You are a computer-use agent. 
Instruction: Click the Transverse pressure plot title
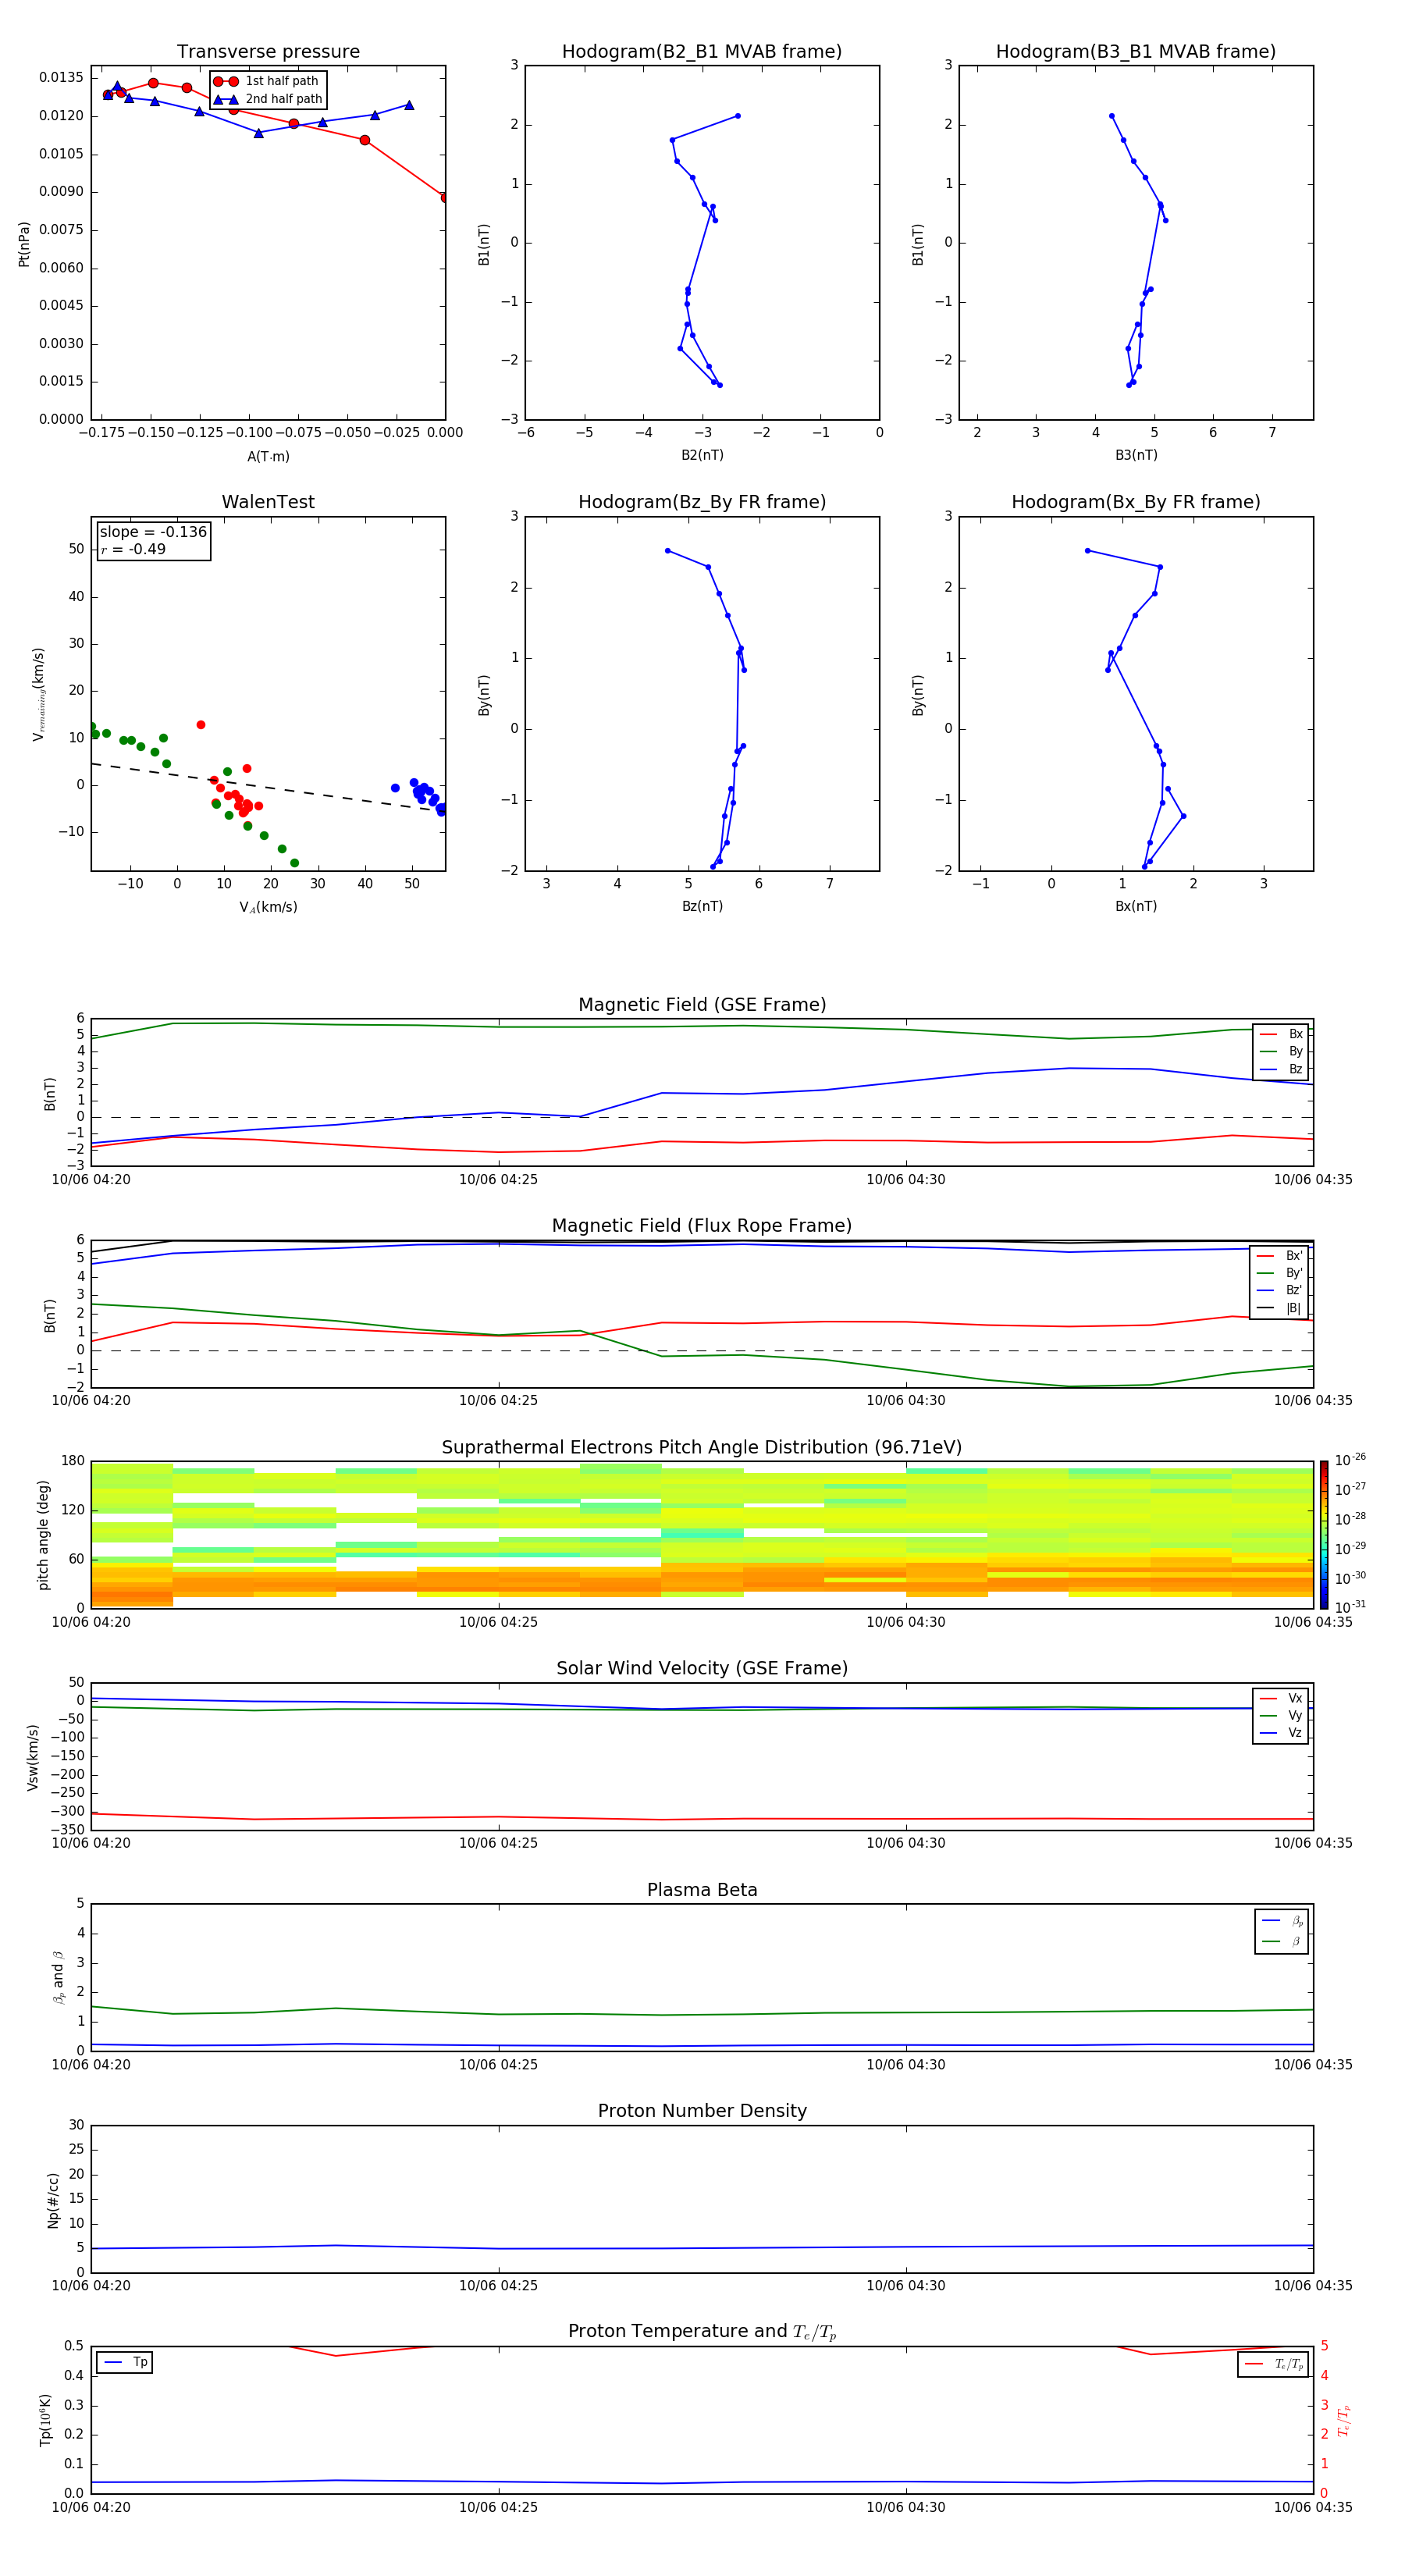click(268, 52)
